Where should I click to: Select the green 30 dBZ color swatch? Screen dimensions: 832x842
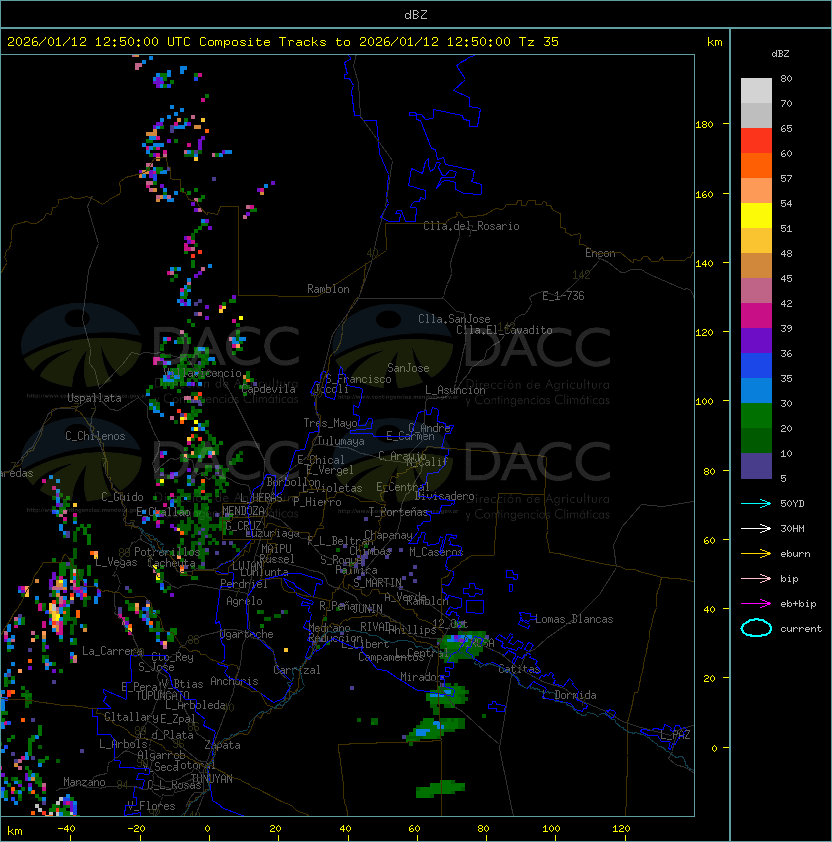pyautogui.click(x=756, y=416)
